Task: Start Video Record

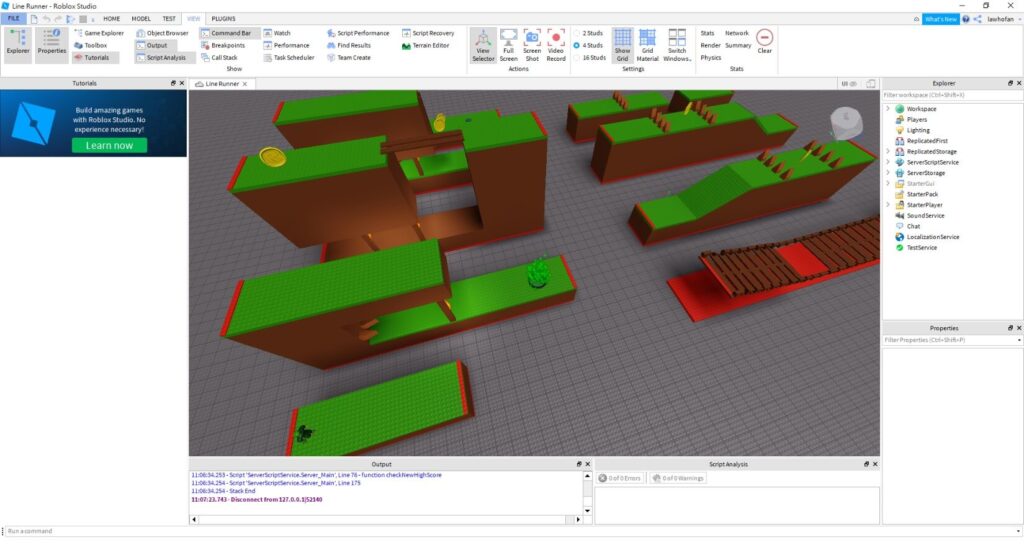Action: [556, 45]
